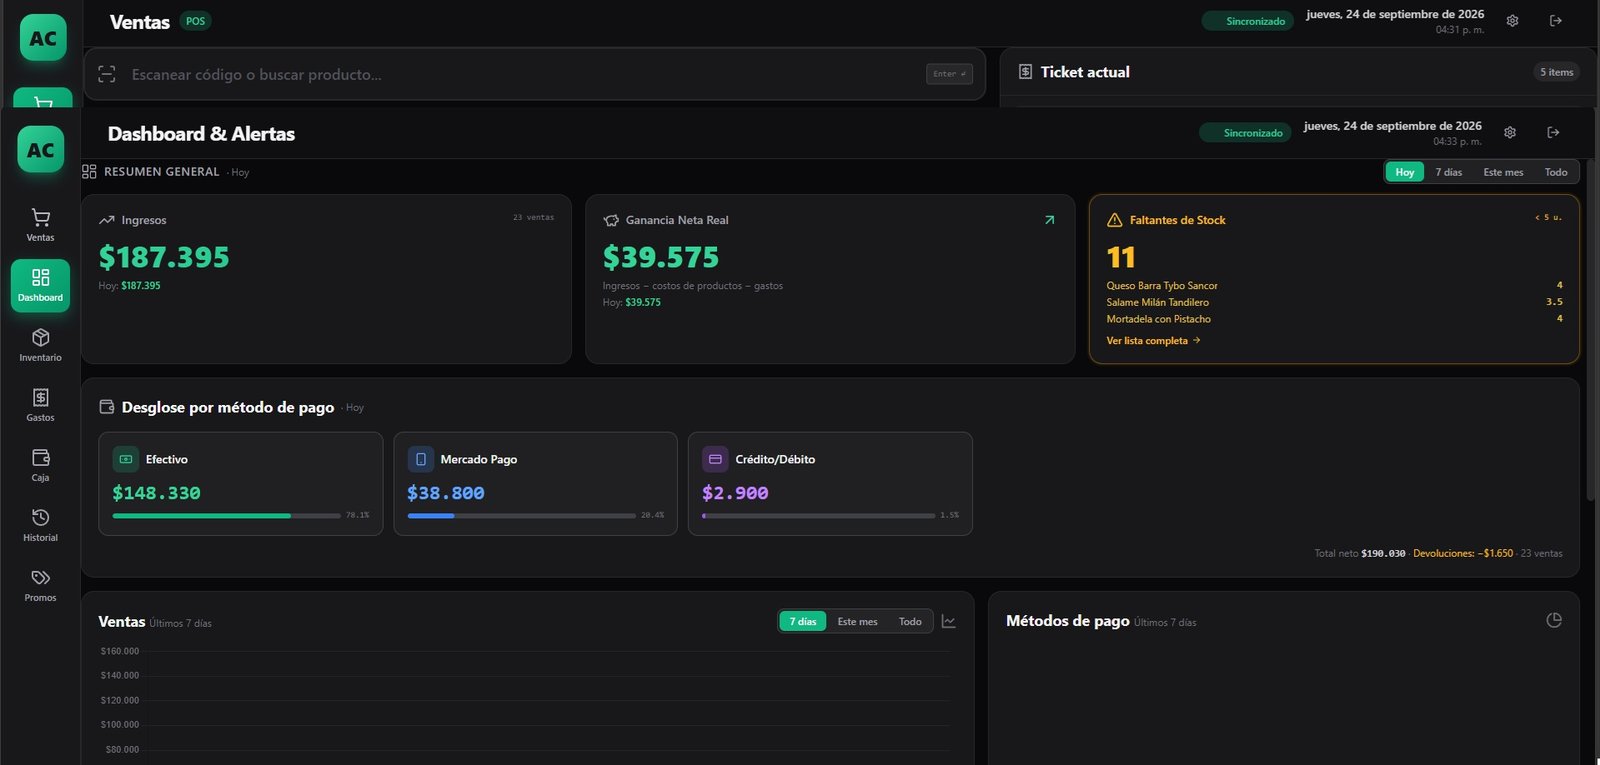Switch summary to 7 días

tap(1449, 172)
